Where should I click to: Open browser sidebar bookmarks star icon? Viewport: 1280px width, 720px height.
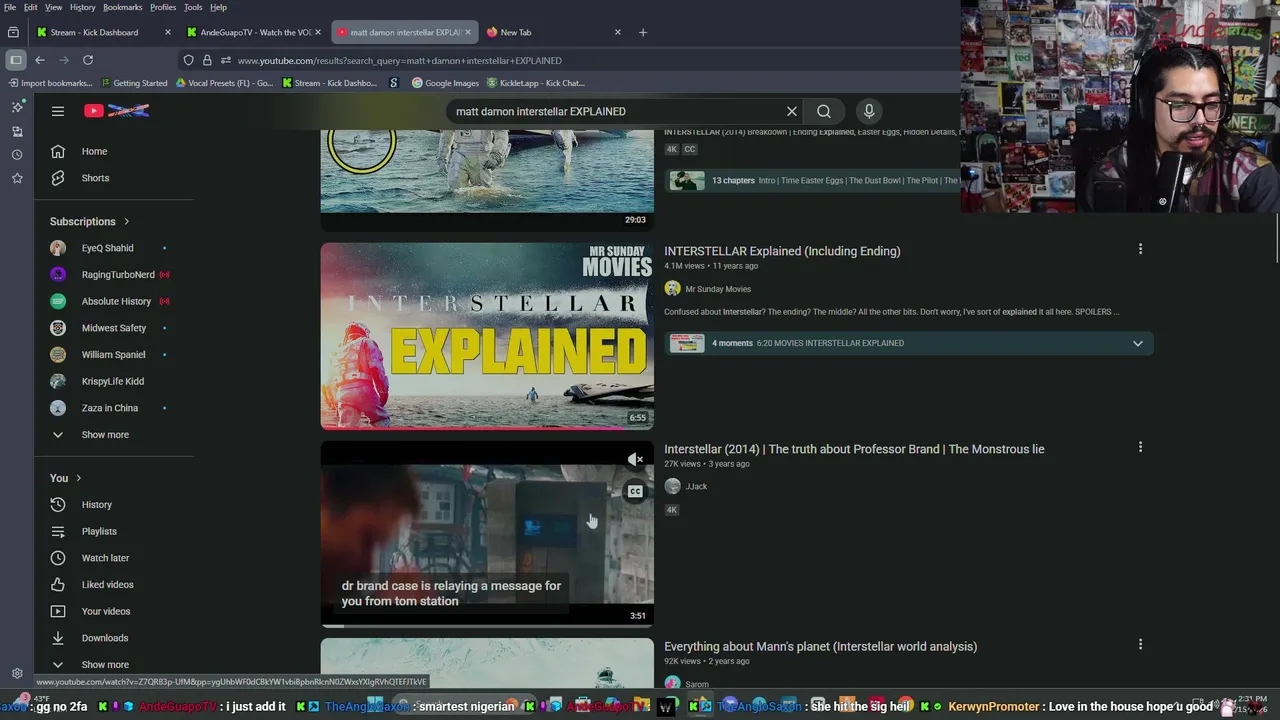[17, 178]
